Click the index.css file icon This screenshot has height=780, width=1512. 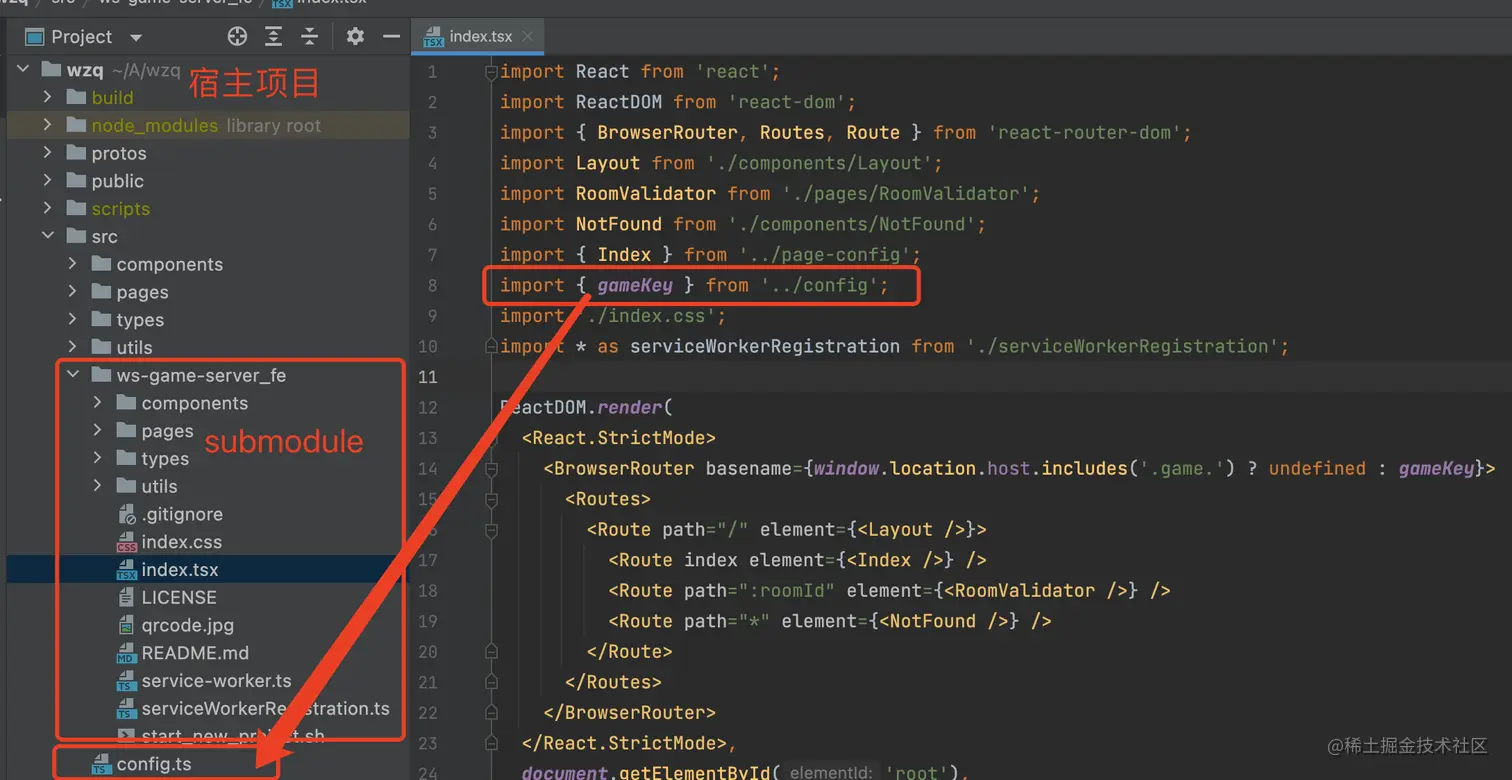[126, 543]
